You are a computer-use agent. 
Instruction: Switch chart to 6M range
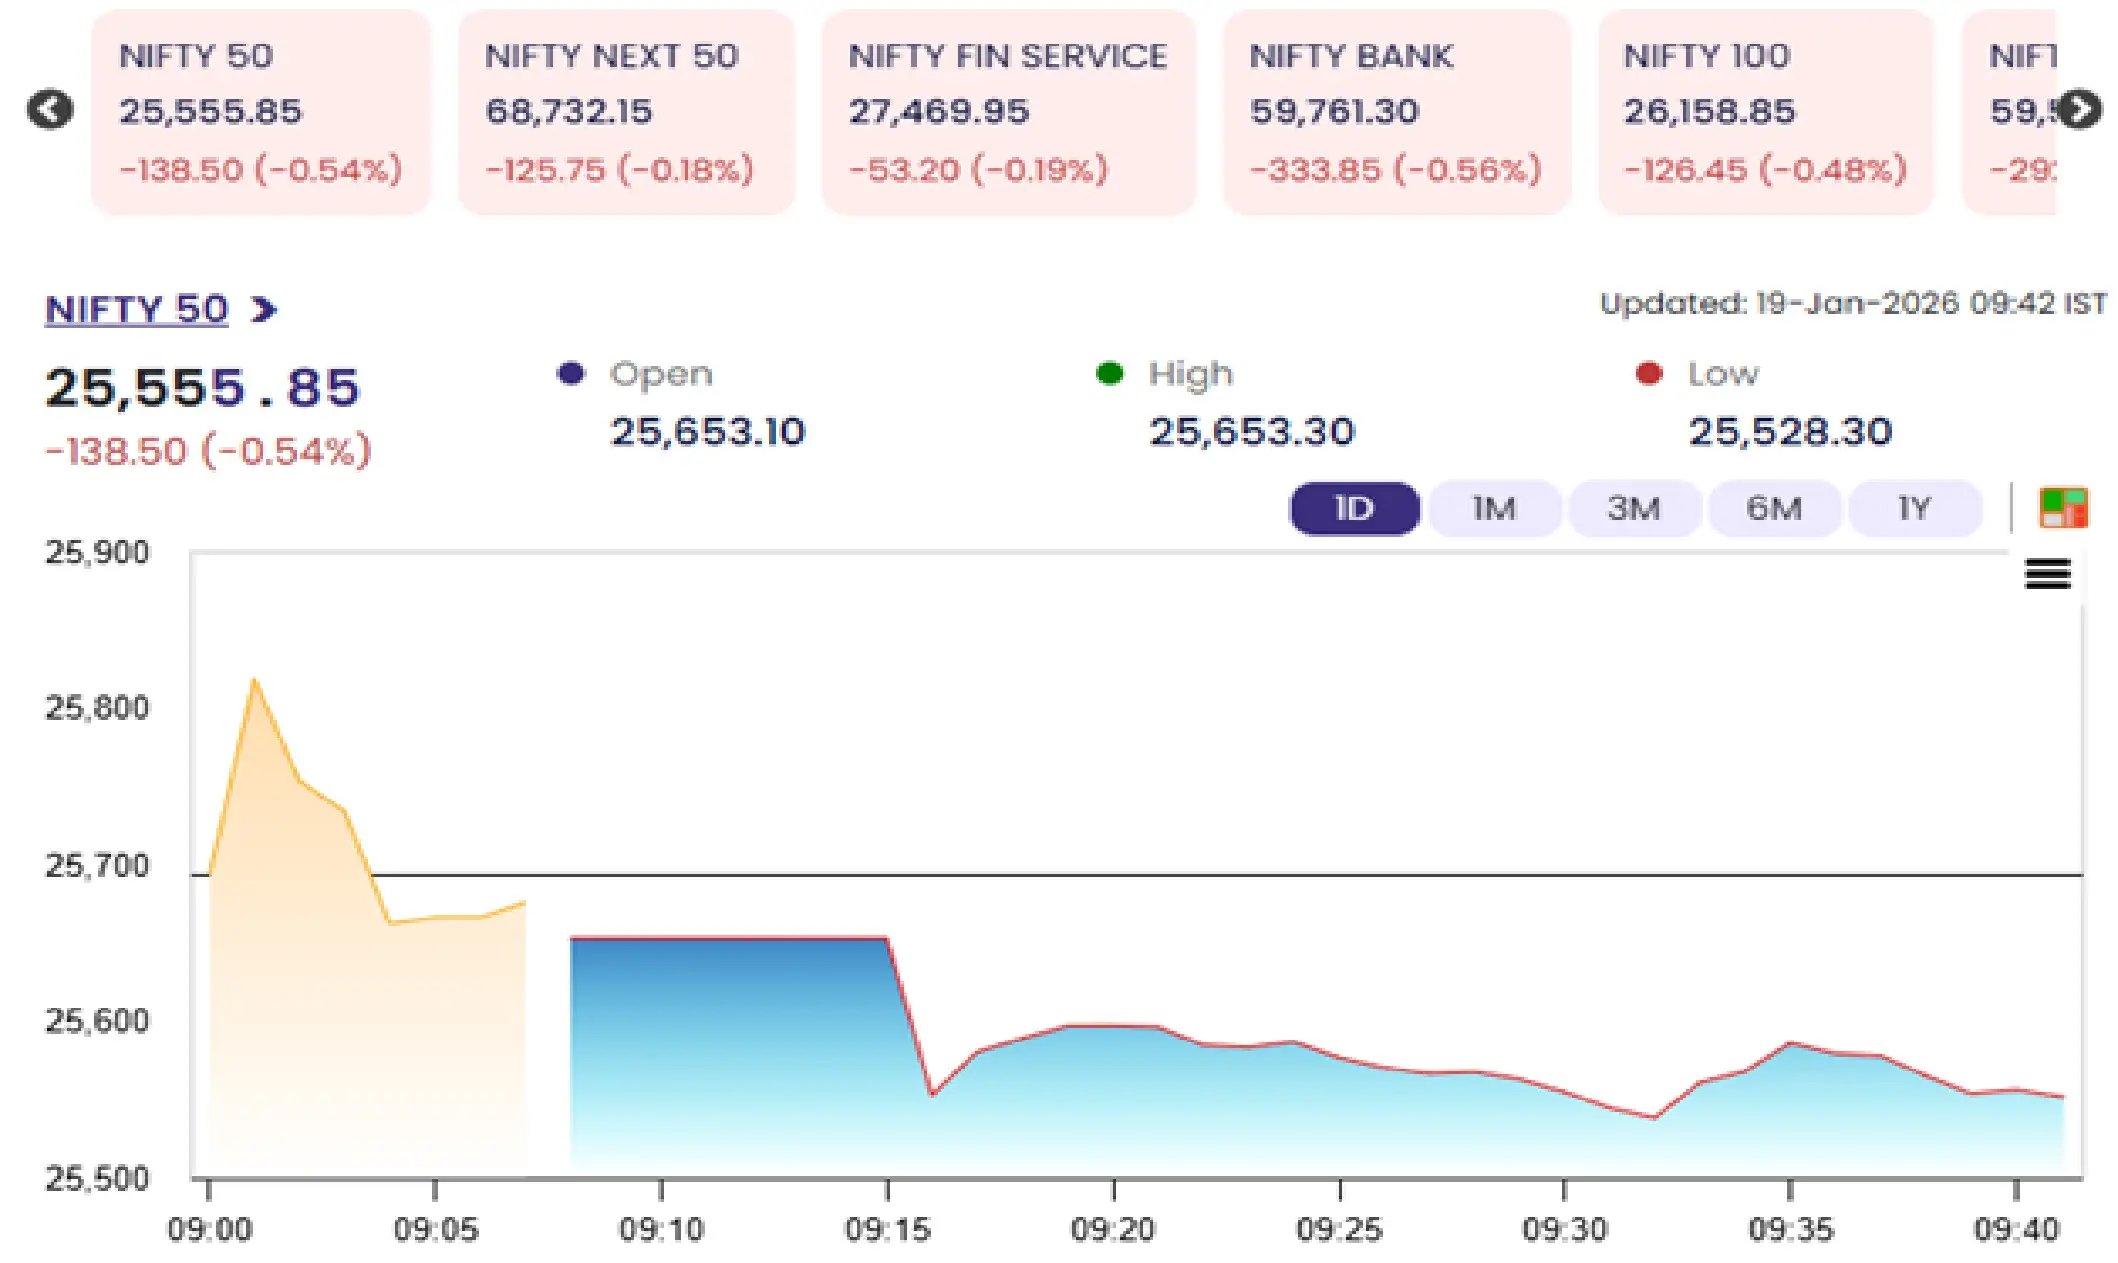click(x=1774, y=509)
